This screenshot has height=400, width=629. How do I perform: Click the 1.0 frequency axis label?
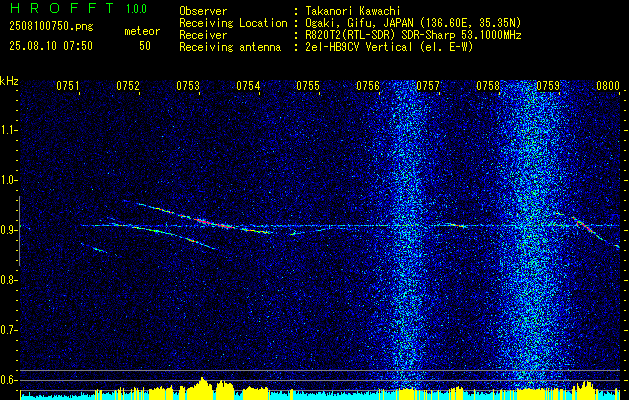tap(6, 180)
